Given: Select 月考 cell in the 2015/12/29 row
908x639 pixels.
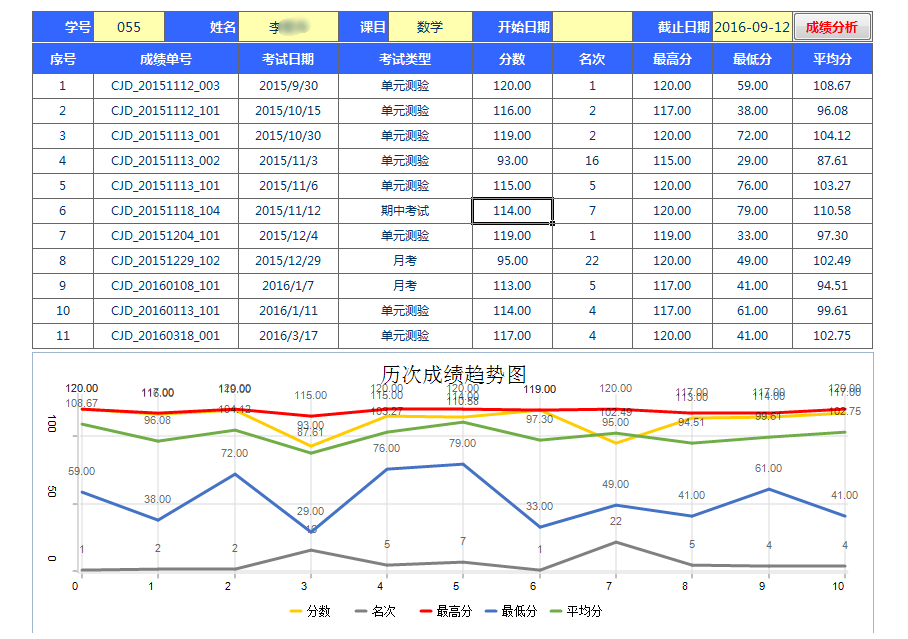Looking at the screenshot, I should pos(405,261).
